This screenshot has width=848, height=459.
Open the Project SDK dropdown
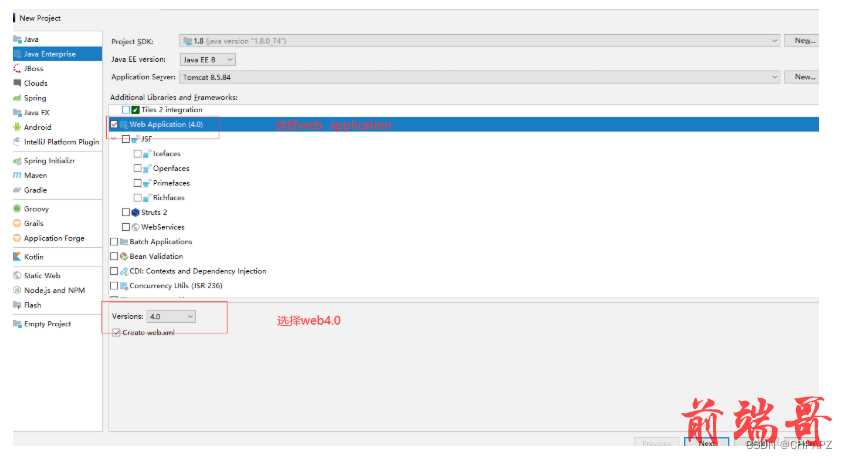point(480,41)
